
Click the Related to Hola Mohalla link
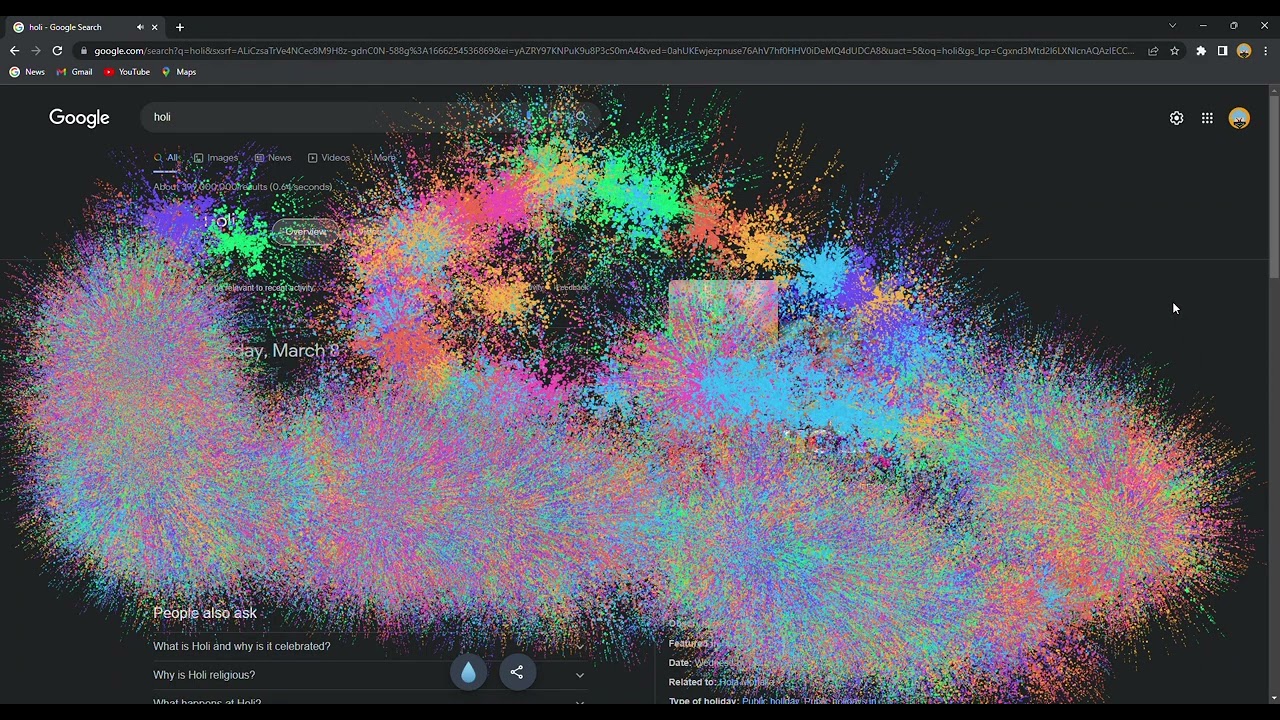746,682
